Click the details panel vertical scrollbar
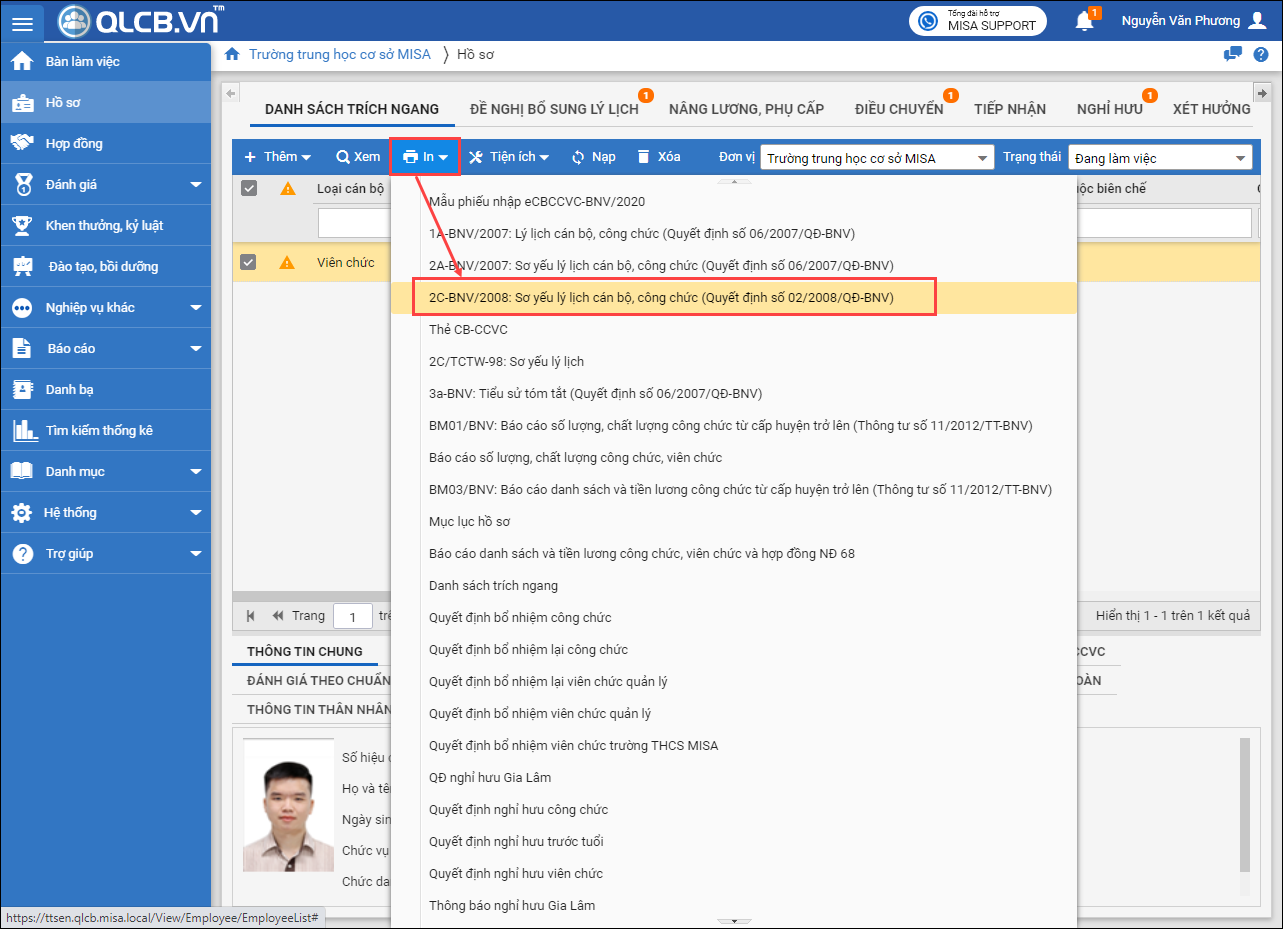This screenshot has height=929, width=1283. 1244,805
